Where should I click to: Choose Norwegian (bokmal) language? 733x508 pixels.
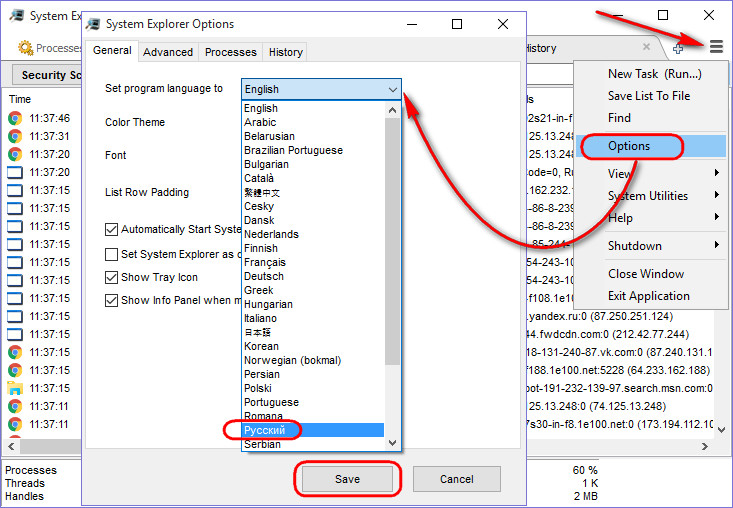point(313,360)
